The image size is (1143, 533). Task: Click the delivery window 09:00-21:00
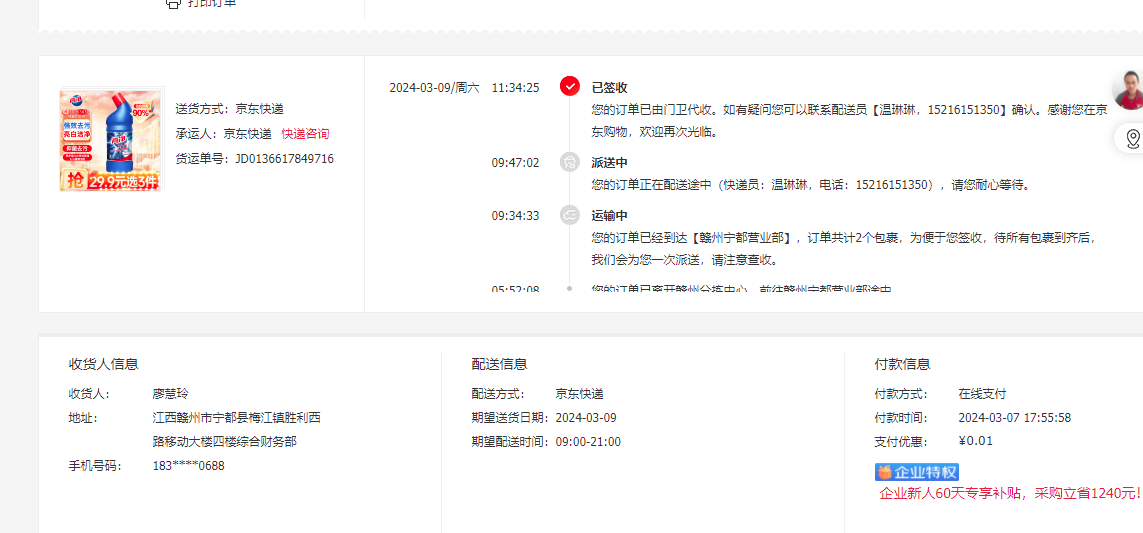(588, 441)
